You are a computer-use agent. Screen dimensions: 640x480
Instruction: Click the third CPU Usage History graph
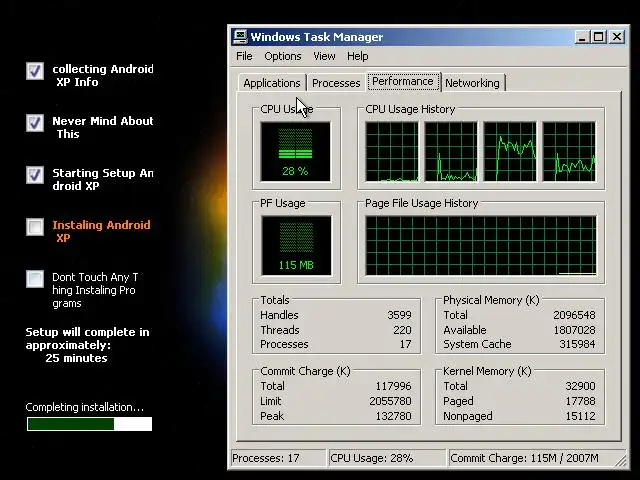pyautogui.click(x=510, y=151)
